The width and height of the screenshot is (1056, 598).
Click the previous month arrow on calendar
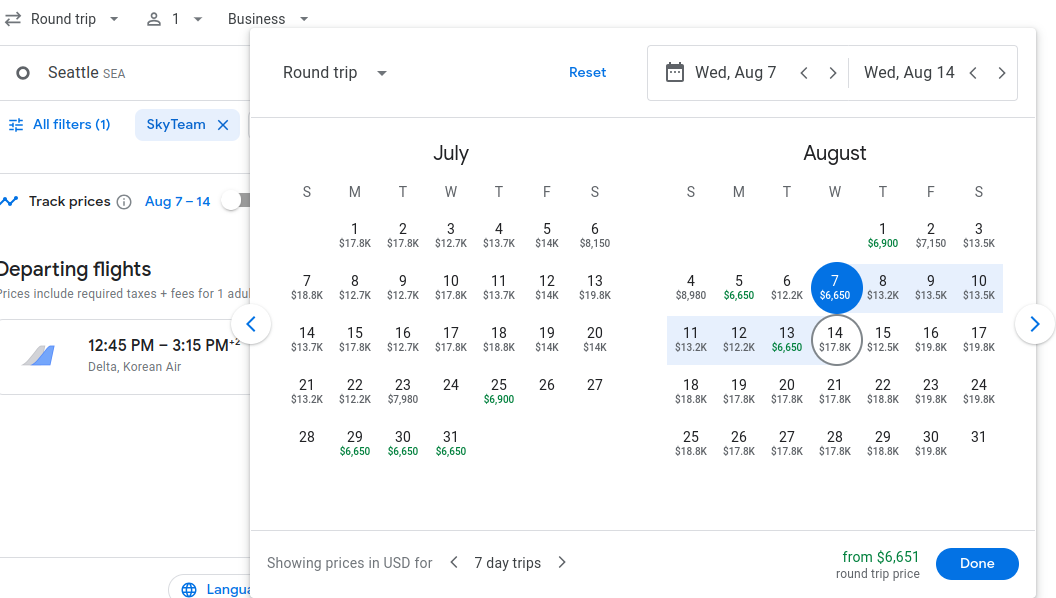[251, 324]
